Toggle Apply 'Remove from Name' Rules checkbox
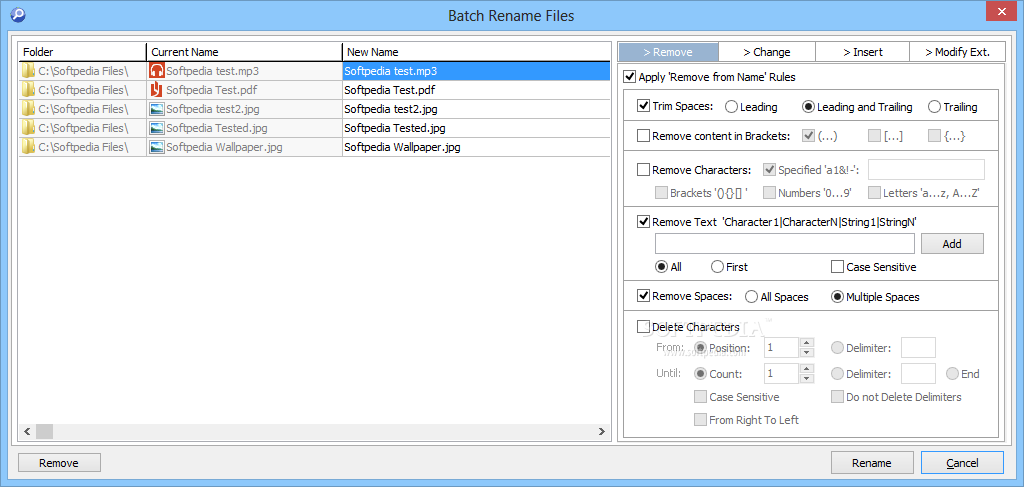The height and width of the screenshot is (487, 1024). (630, 77)
